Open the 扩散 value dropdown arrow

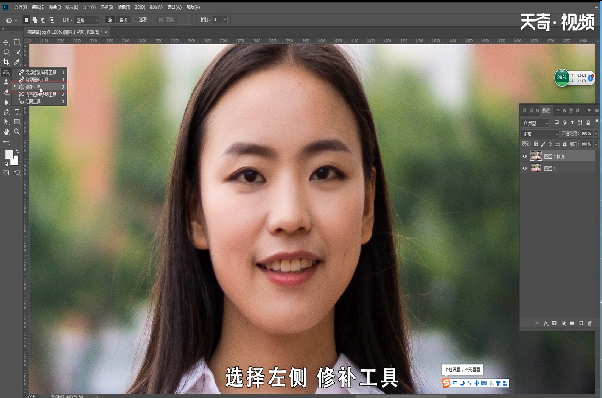pos(225,20)
